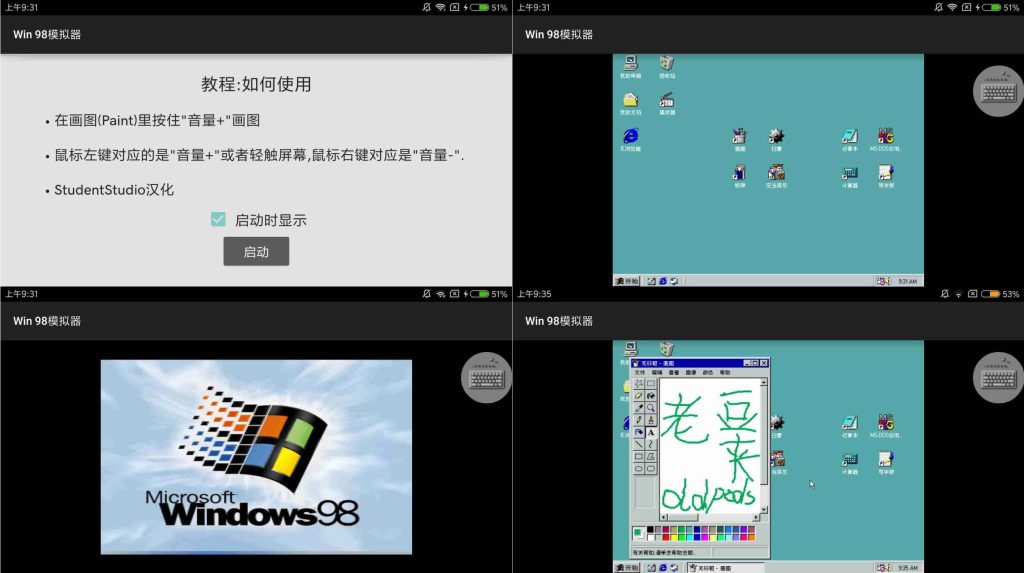Screen dimensions: 1024x573
Task: Select the rectangular Select tool in Paint
Action: point(651,384)
